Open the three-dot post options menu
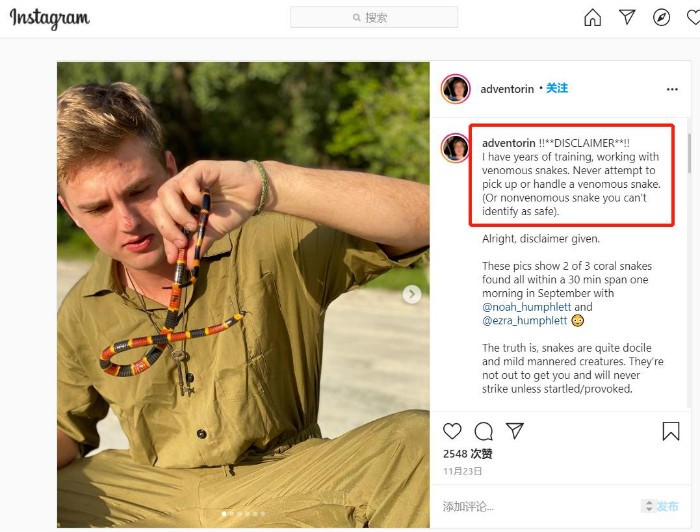This screenshot has height=532, width=700. tap(672, 89)
